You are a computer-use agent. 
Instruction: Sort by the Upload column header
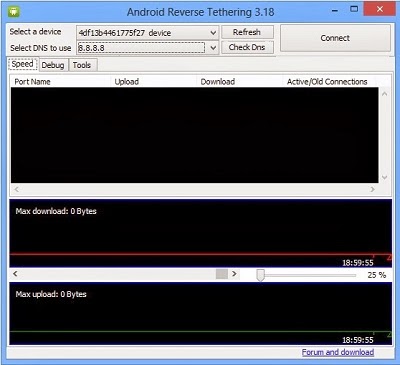(x=154, y=82)
